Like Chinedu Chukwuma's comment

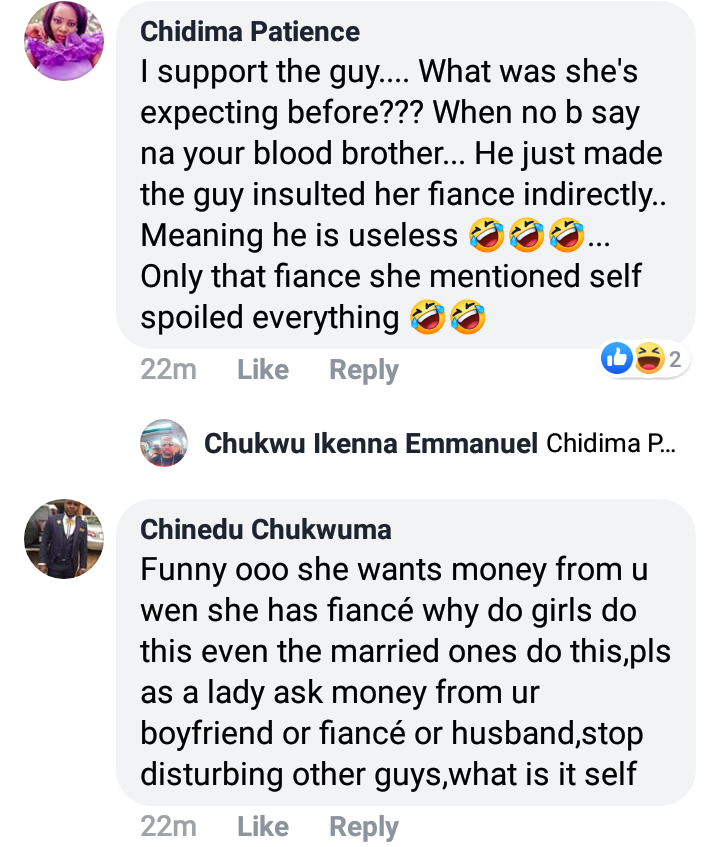263,827
